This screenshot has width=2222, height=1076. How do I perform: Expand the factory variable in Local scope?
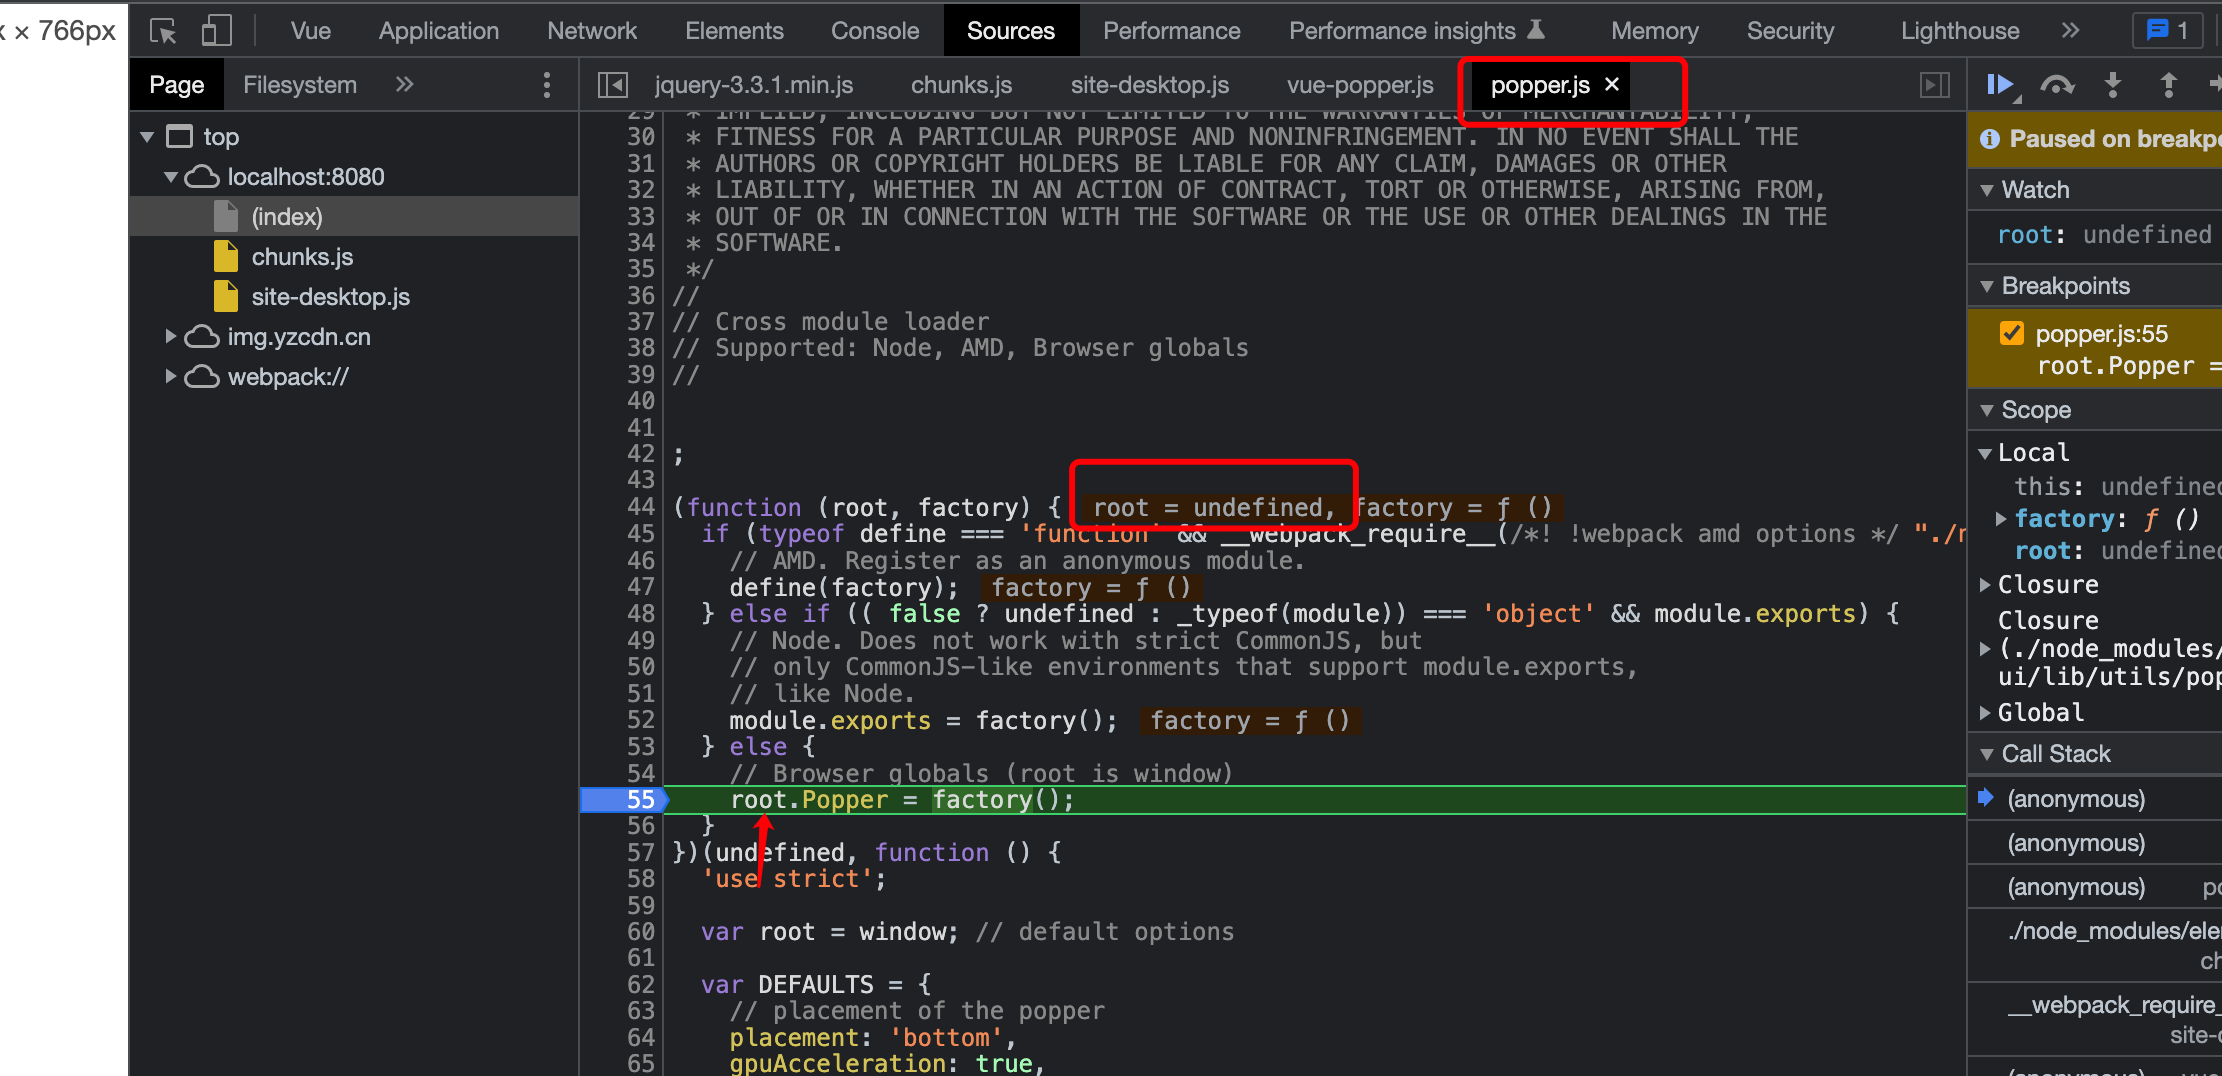coord(2001,519)
